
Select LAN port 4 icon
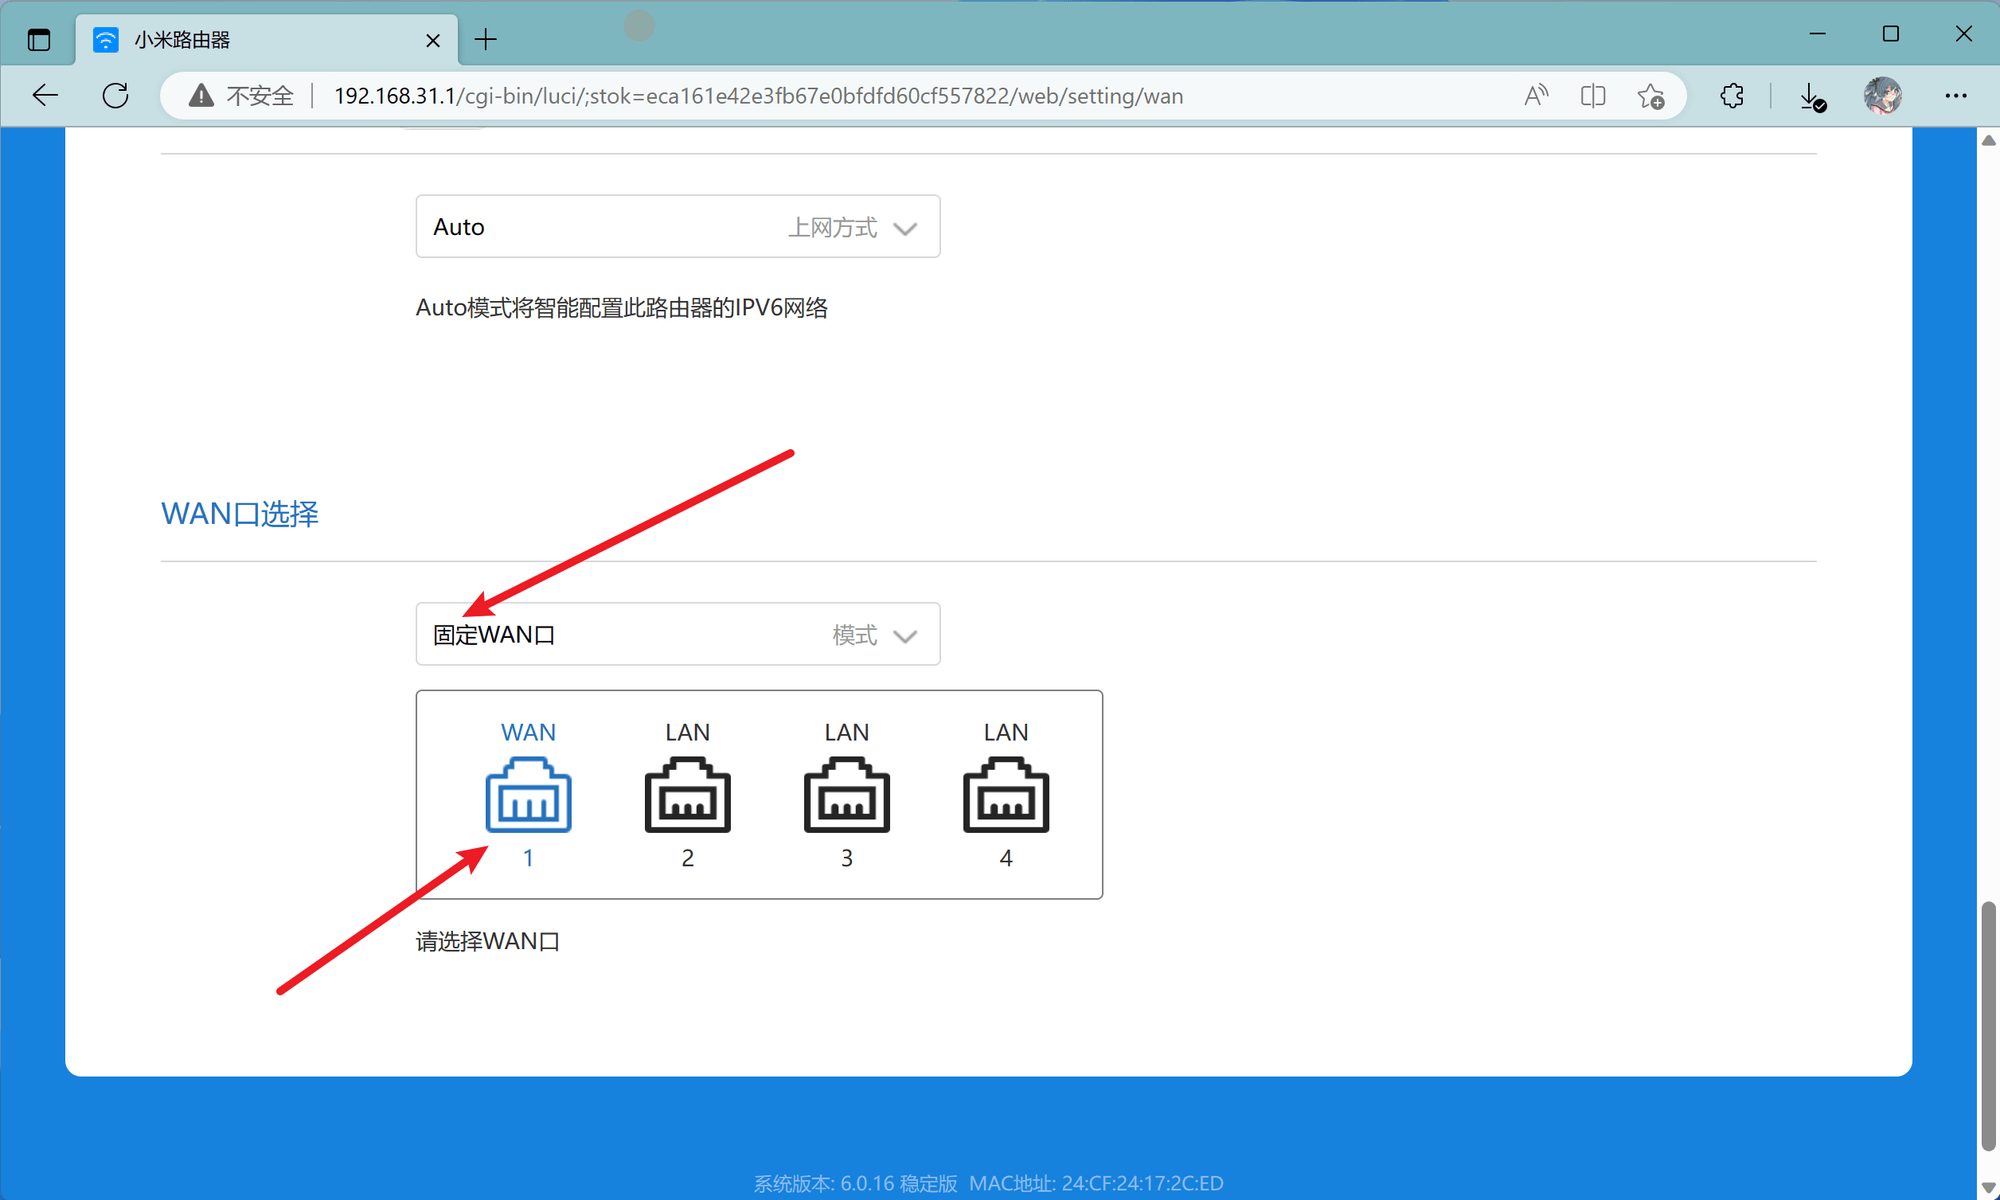pyautogui.click(x=1006, y=796)
